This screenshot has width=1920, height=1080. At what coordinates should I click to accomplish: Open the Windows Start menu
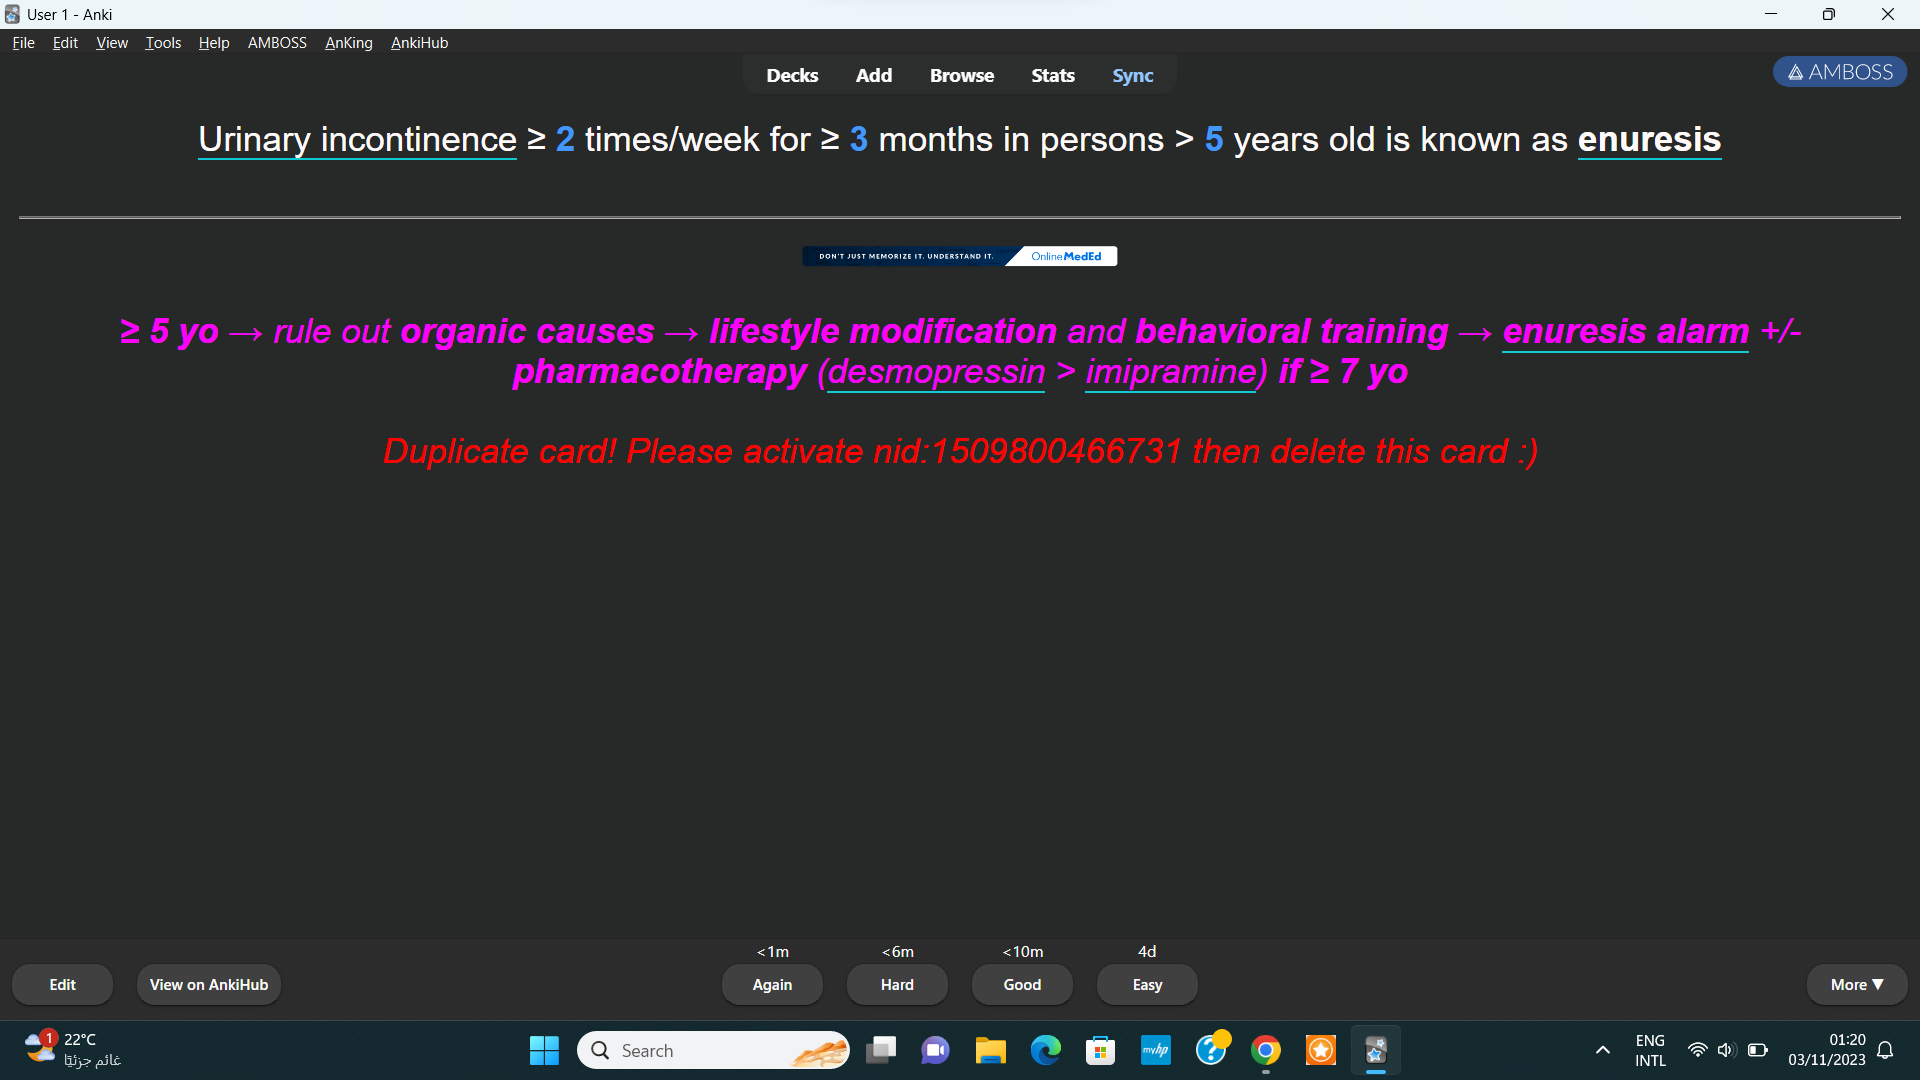click(544, 1050)
